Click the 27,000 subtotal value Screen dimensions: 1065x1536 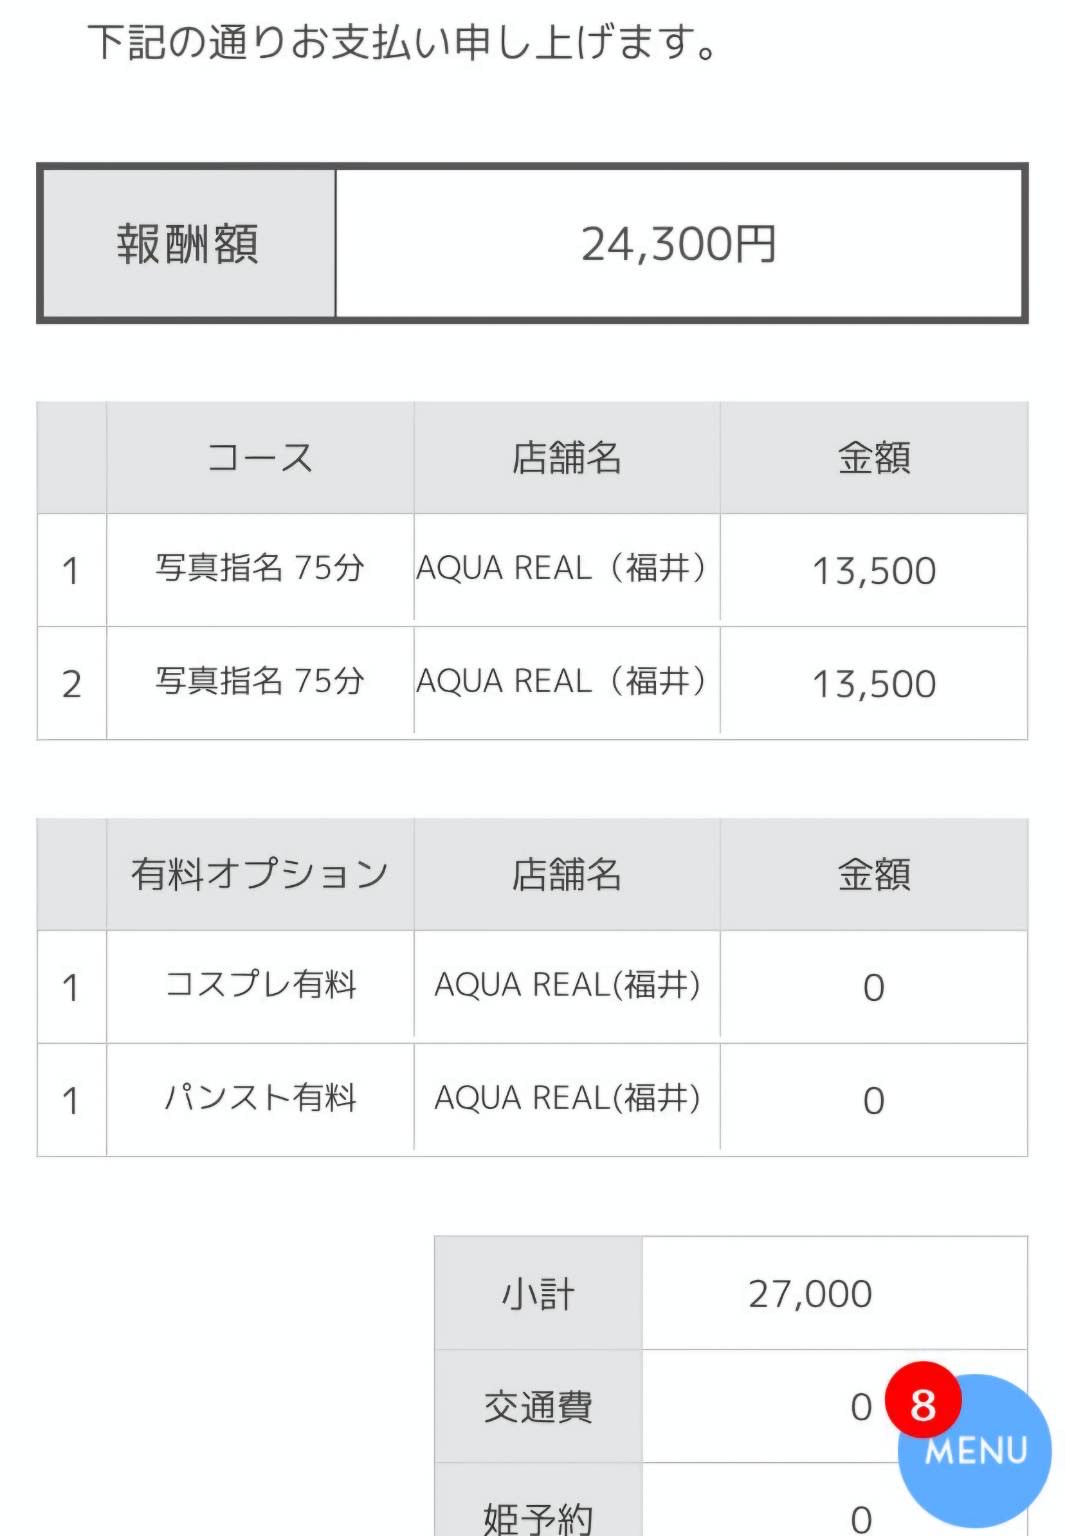click(810, 1294)
